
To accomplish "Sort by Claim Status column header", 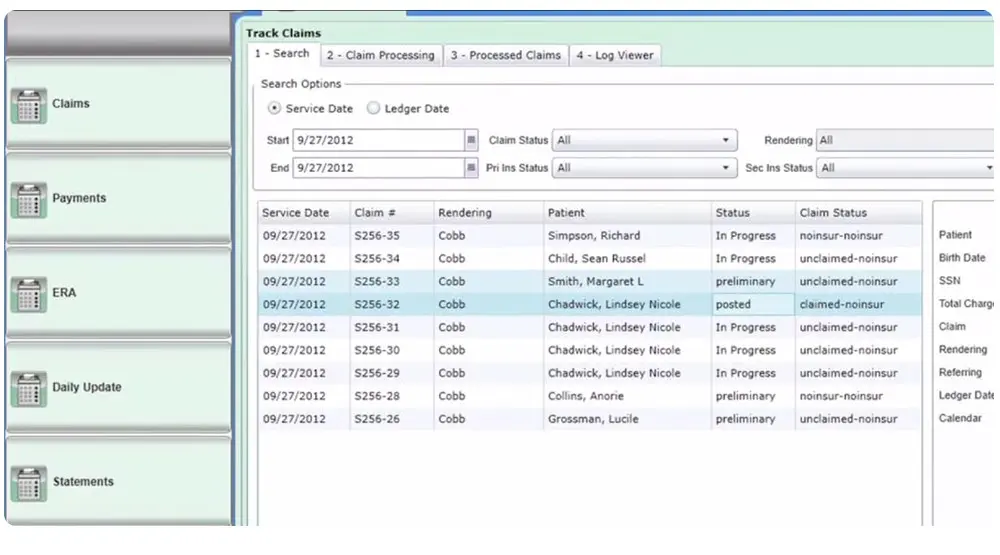I will [858, 212].
